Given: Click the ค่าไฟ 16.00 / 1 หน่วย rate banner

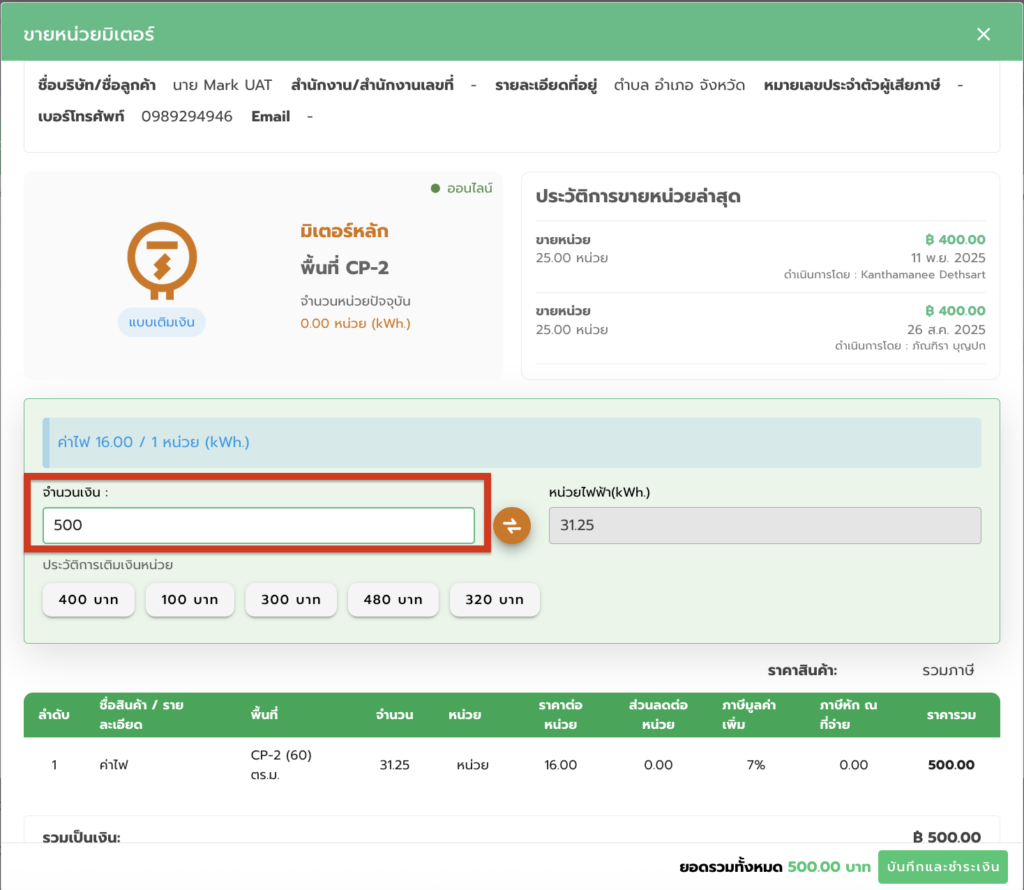Looking at the screenshot, I should pyautogui.click(x=511, y=442).
